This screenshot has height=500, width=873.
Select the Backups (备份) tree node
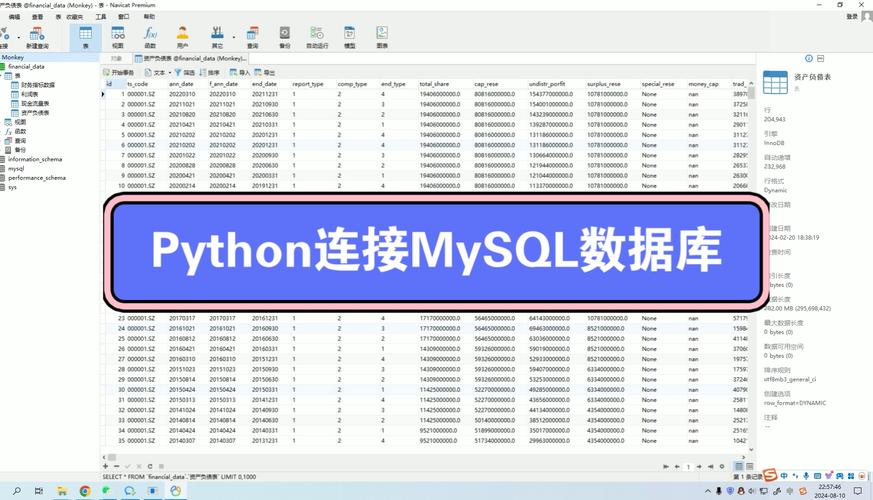point(20,150)
